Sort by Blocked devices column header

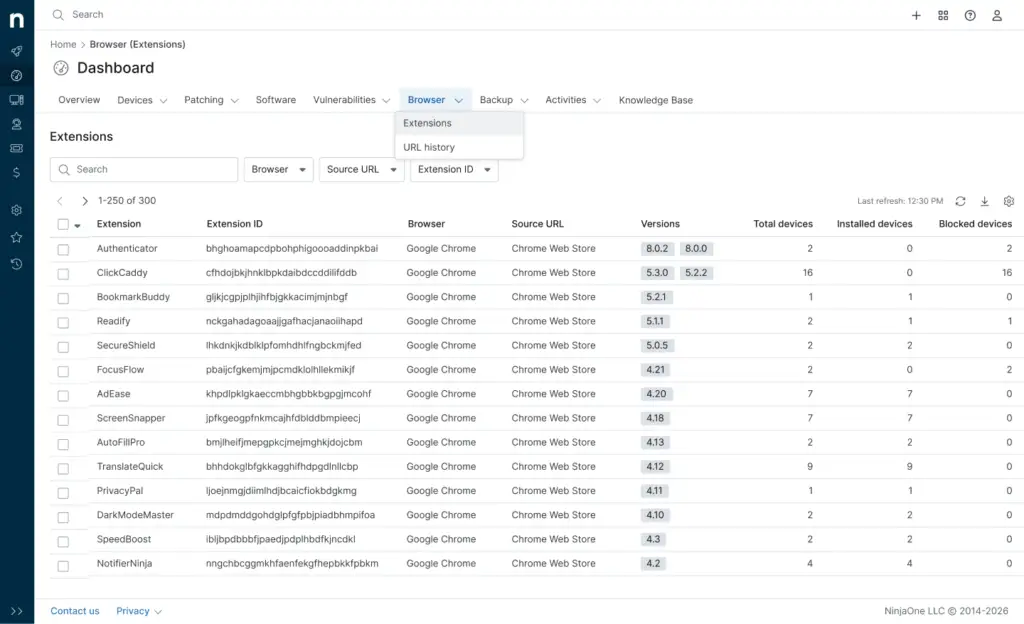click(x=975, y=224)
